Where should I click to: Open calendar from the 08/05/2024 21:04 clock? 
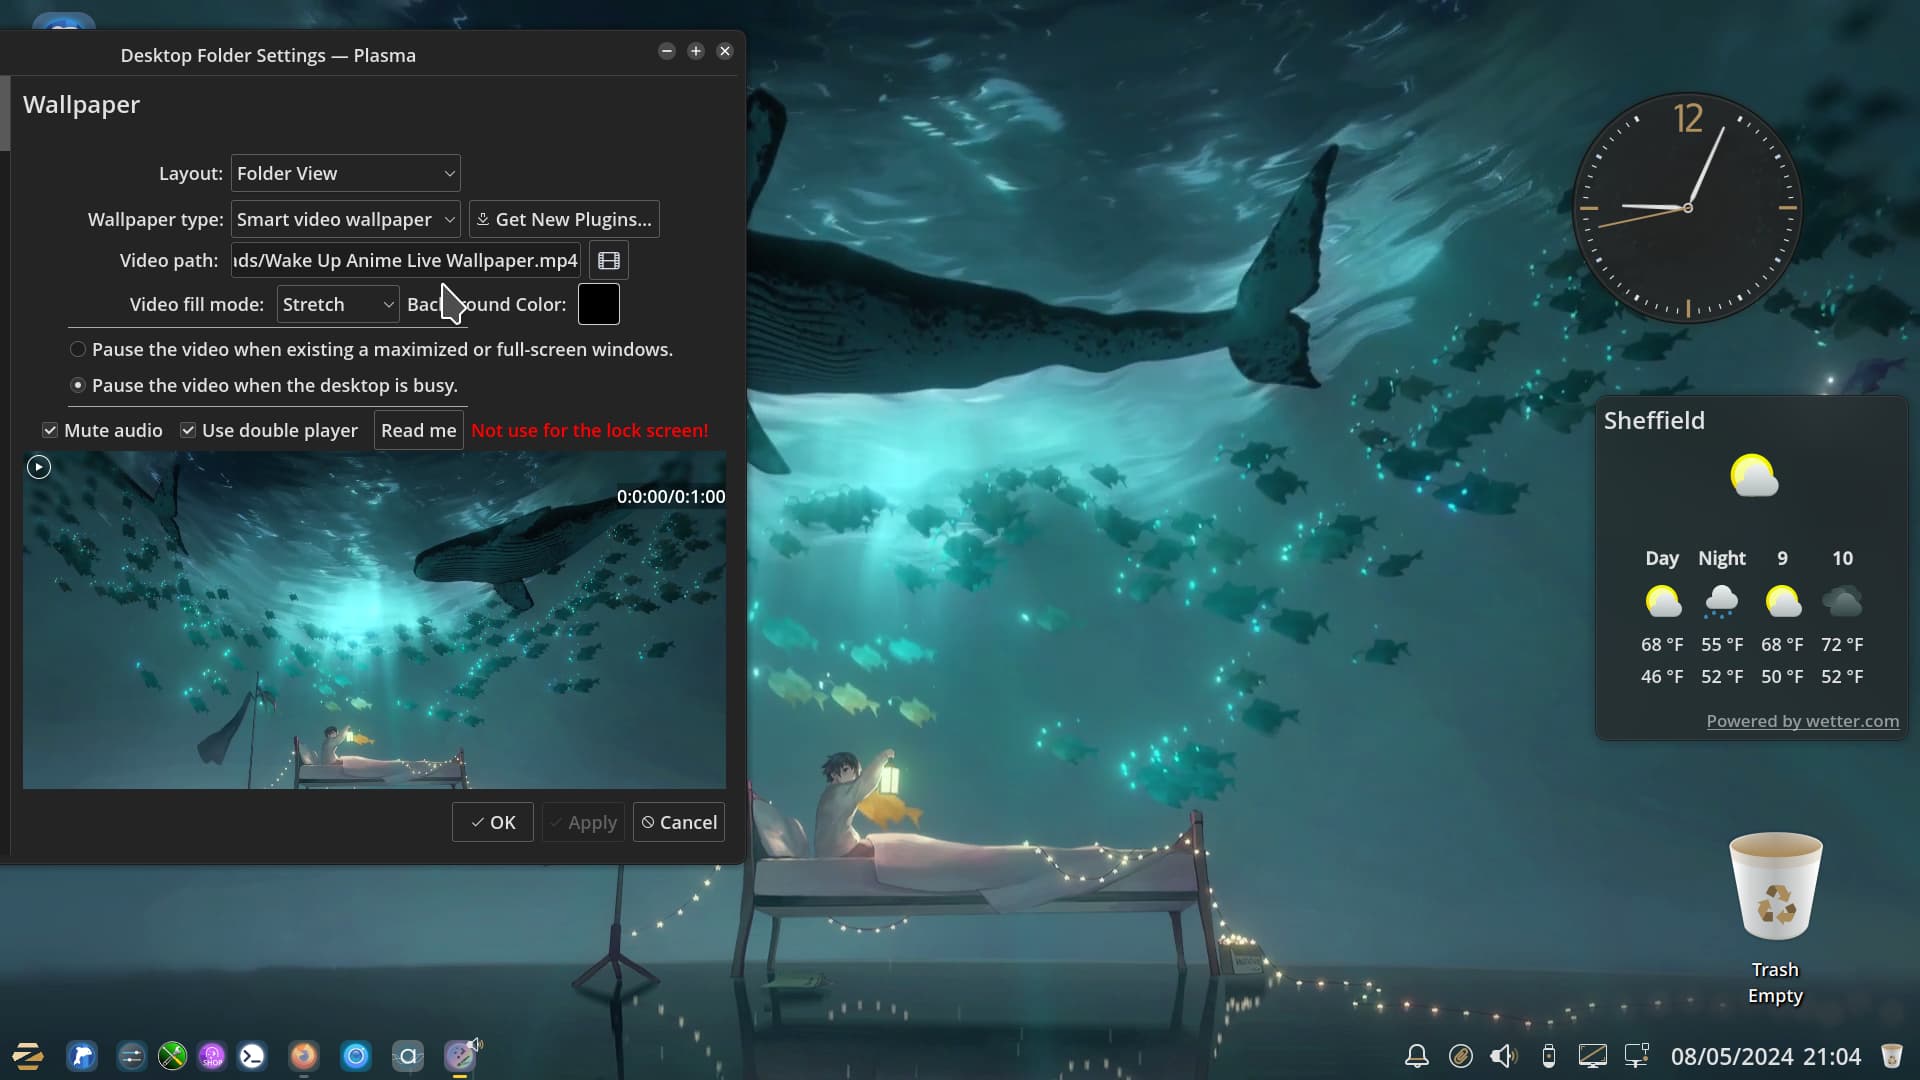coord(1766,1056)
